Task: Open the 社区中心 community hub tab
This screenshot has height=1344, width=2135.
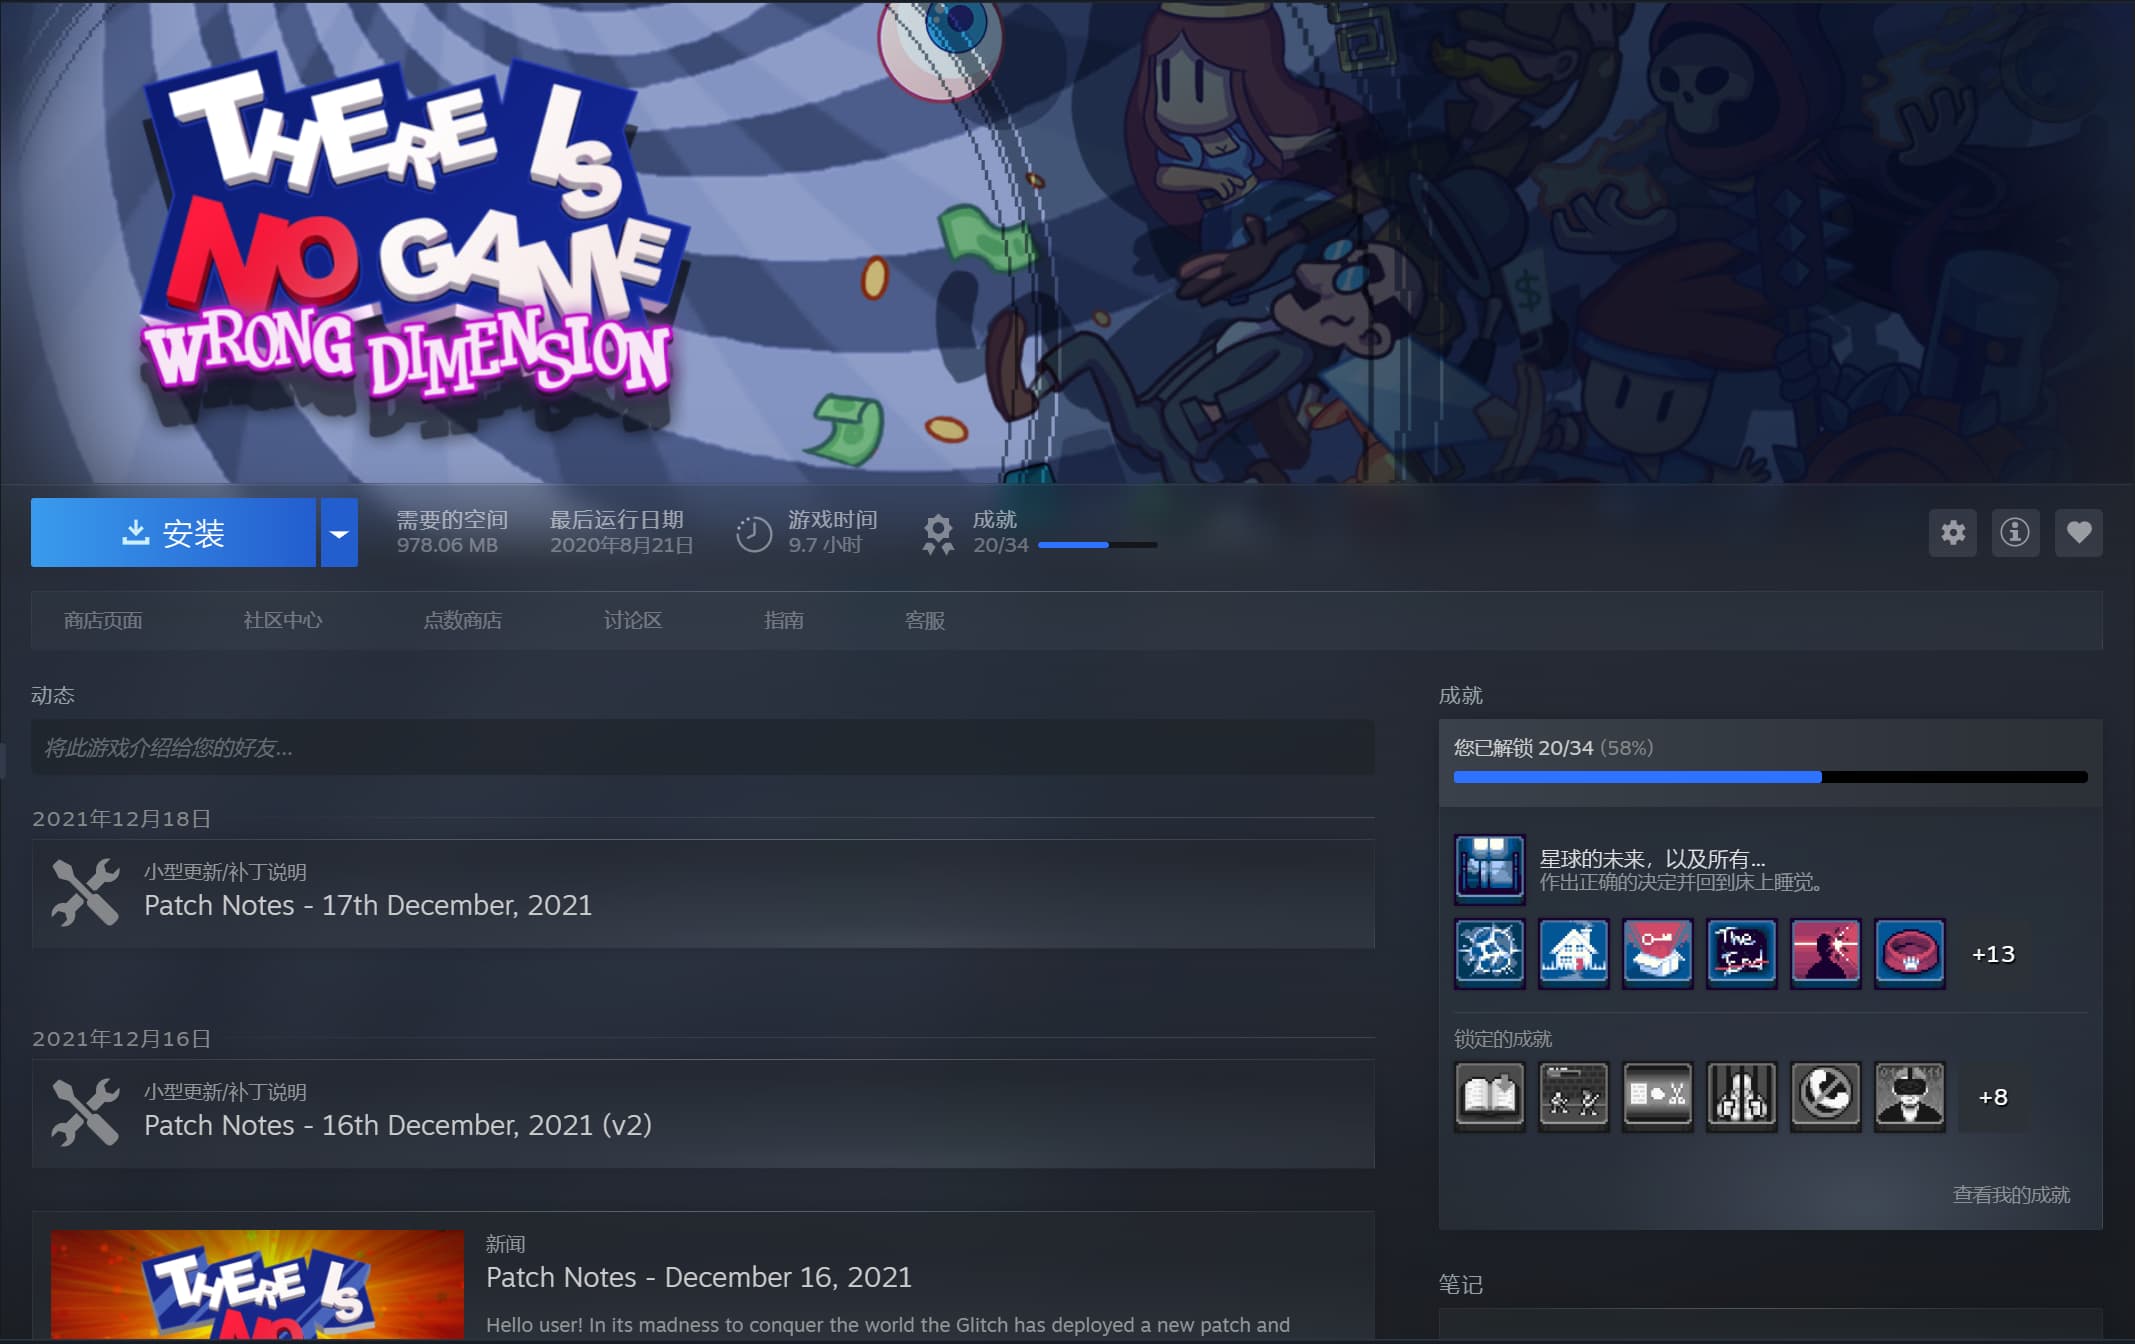Action: click(x=283, y=621)
